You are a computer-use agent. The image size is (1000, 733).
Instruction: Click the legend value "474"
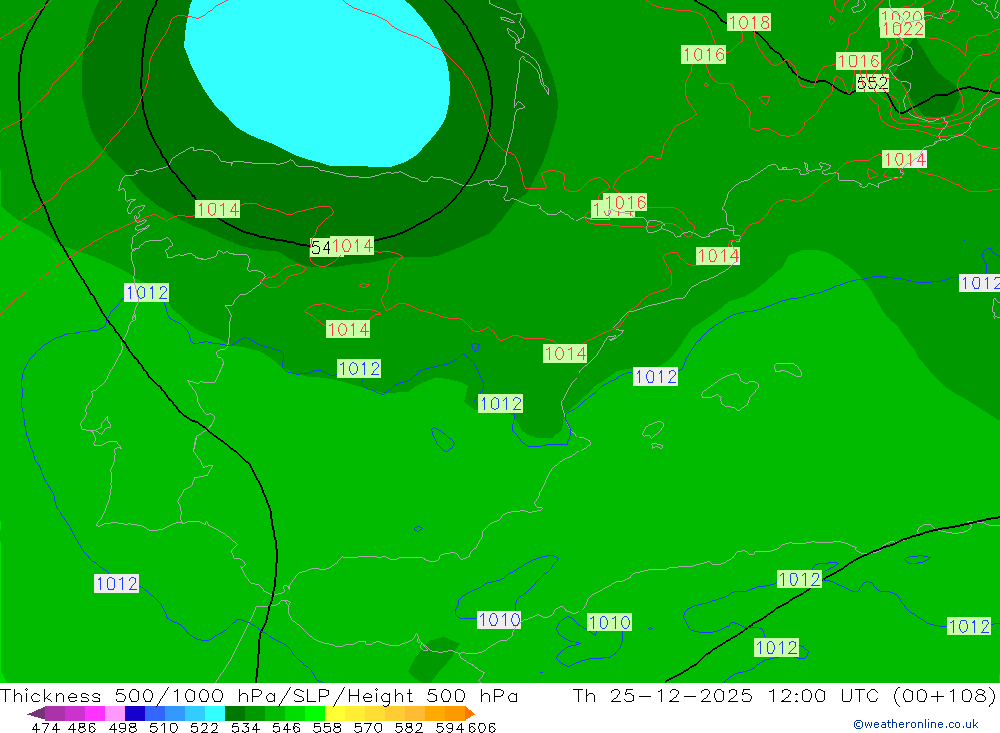coord(45,727)
